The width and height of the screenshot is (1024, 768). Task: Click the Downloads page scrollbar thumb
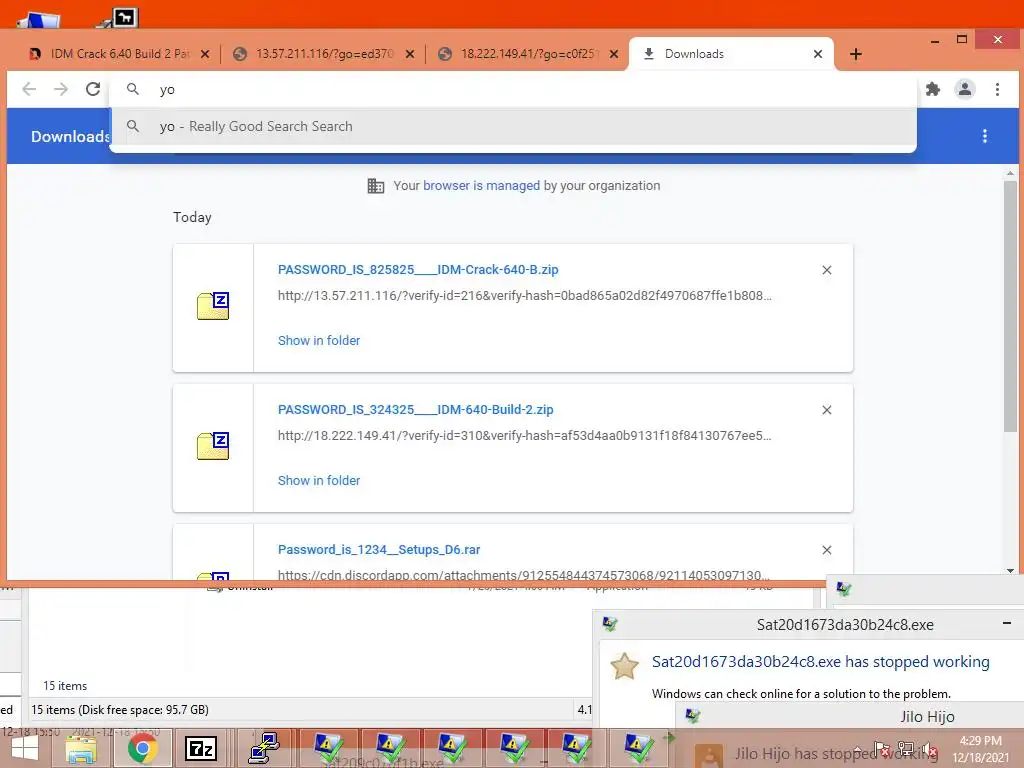[x=1010, y=306]
